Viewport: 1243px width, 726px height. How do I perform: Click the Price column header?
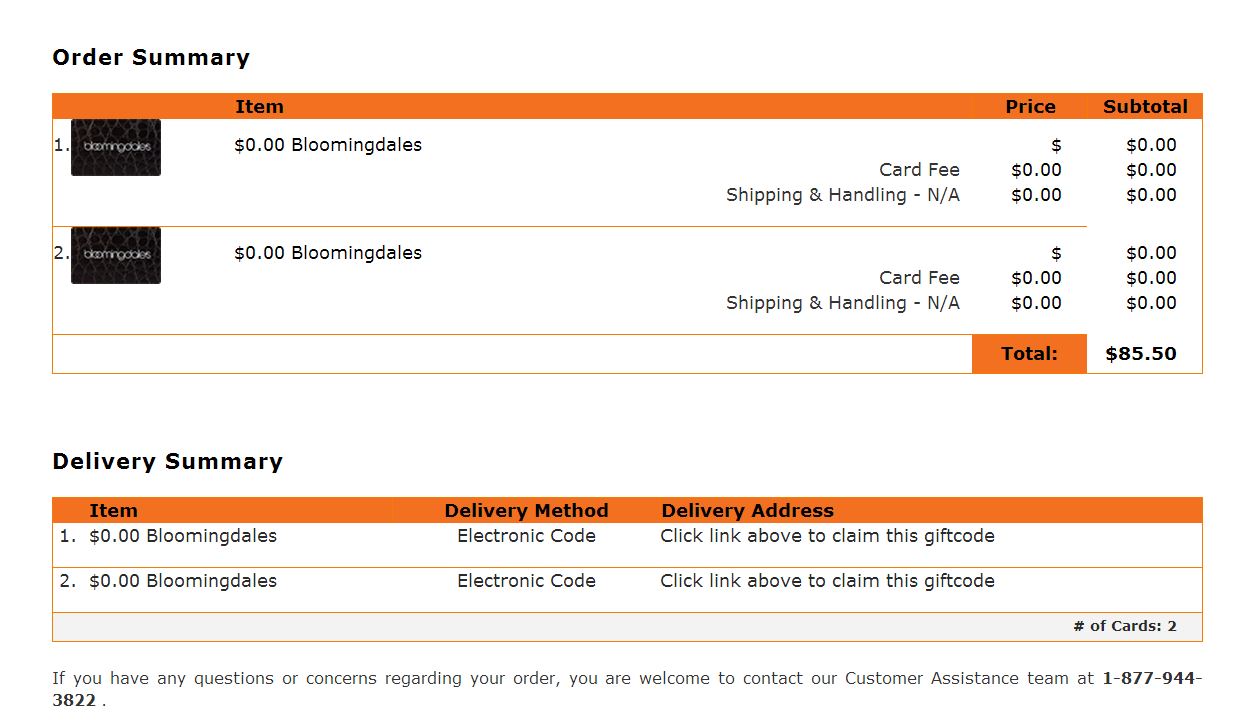click(1030, 107)
